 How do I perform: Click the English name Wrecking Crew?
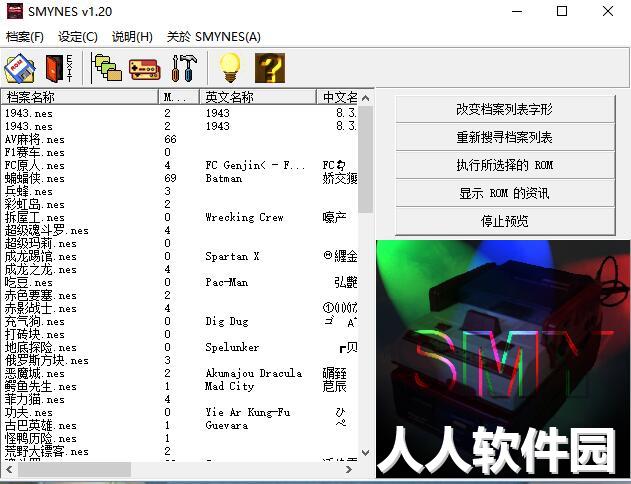pyautogui.click(x=244, y=217)
